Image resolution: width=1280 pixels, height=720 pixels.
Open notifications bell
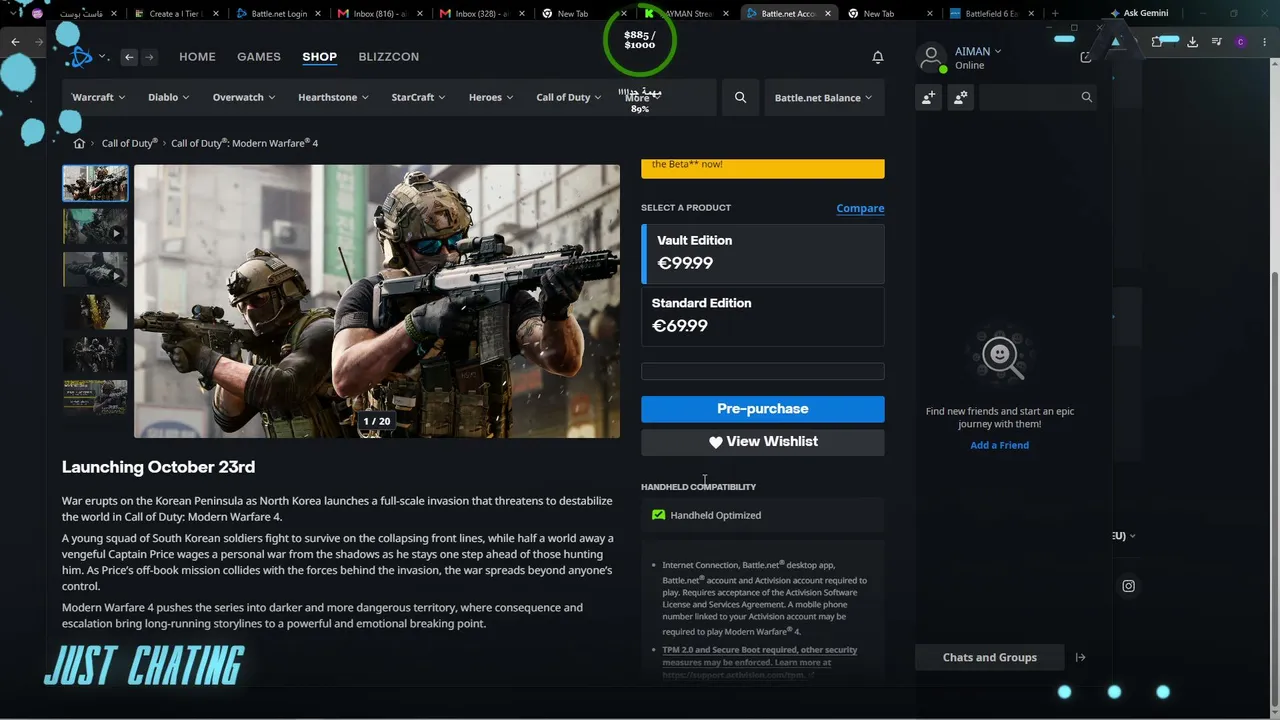878,57
